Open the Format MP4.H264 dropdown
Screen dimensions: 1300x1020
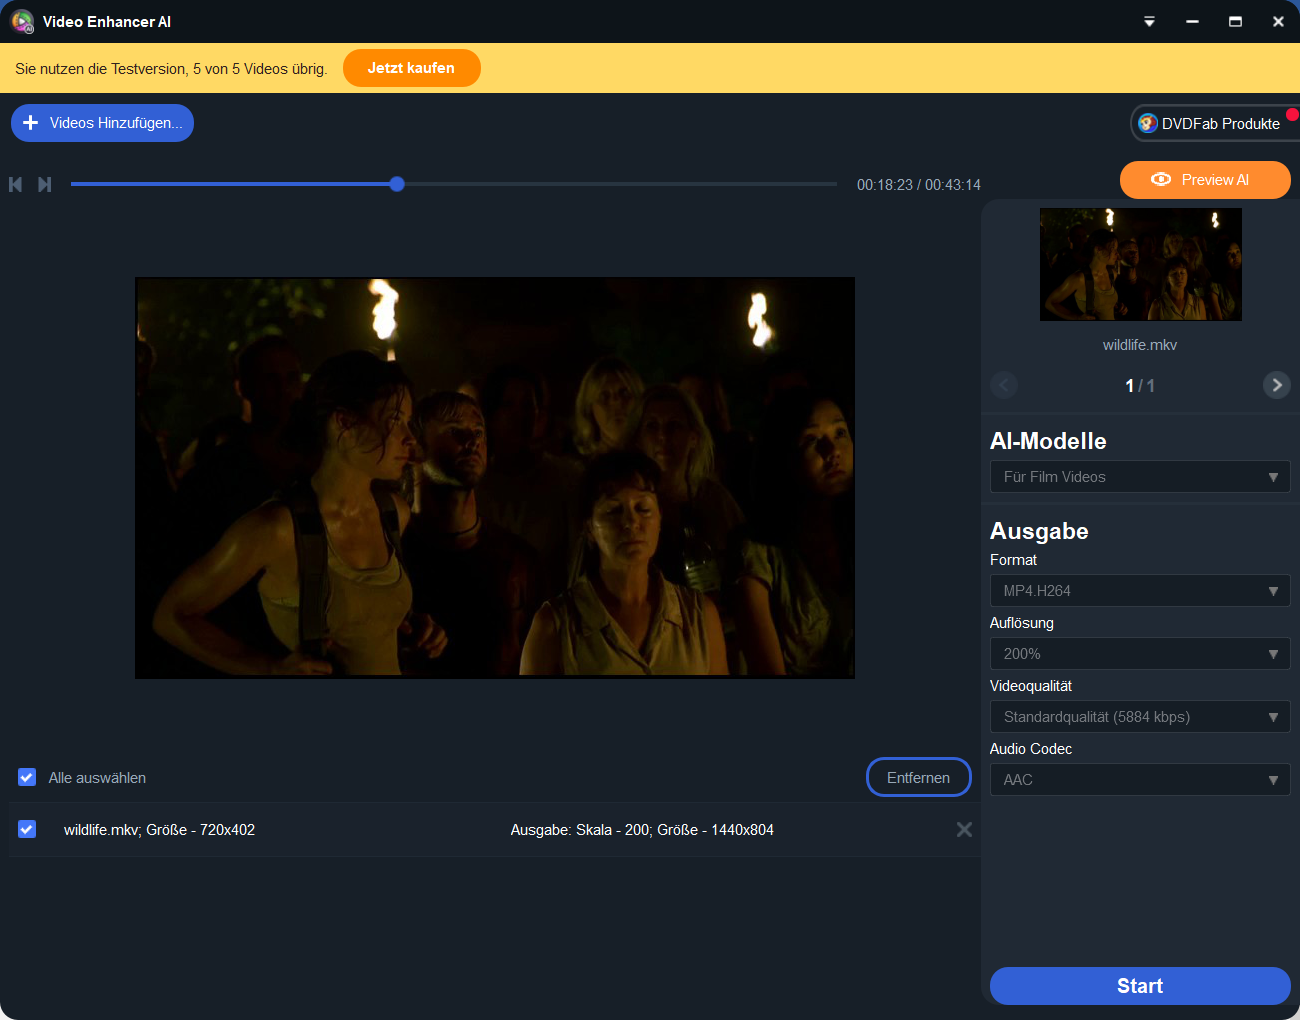click(x=1139, y=591)
